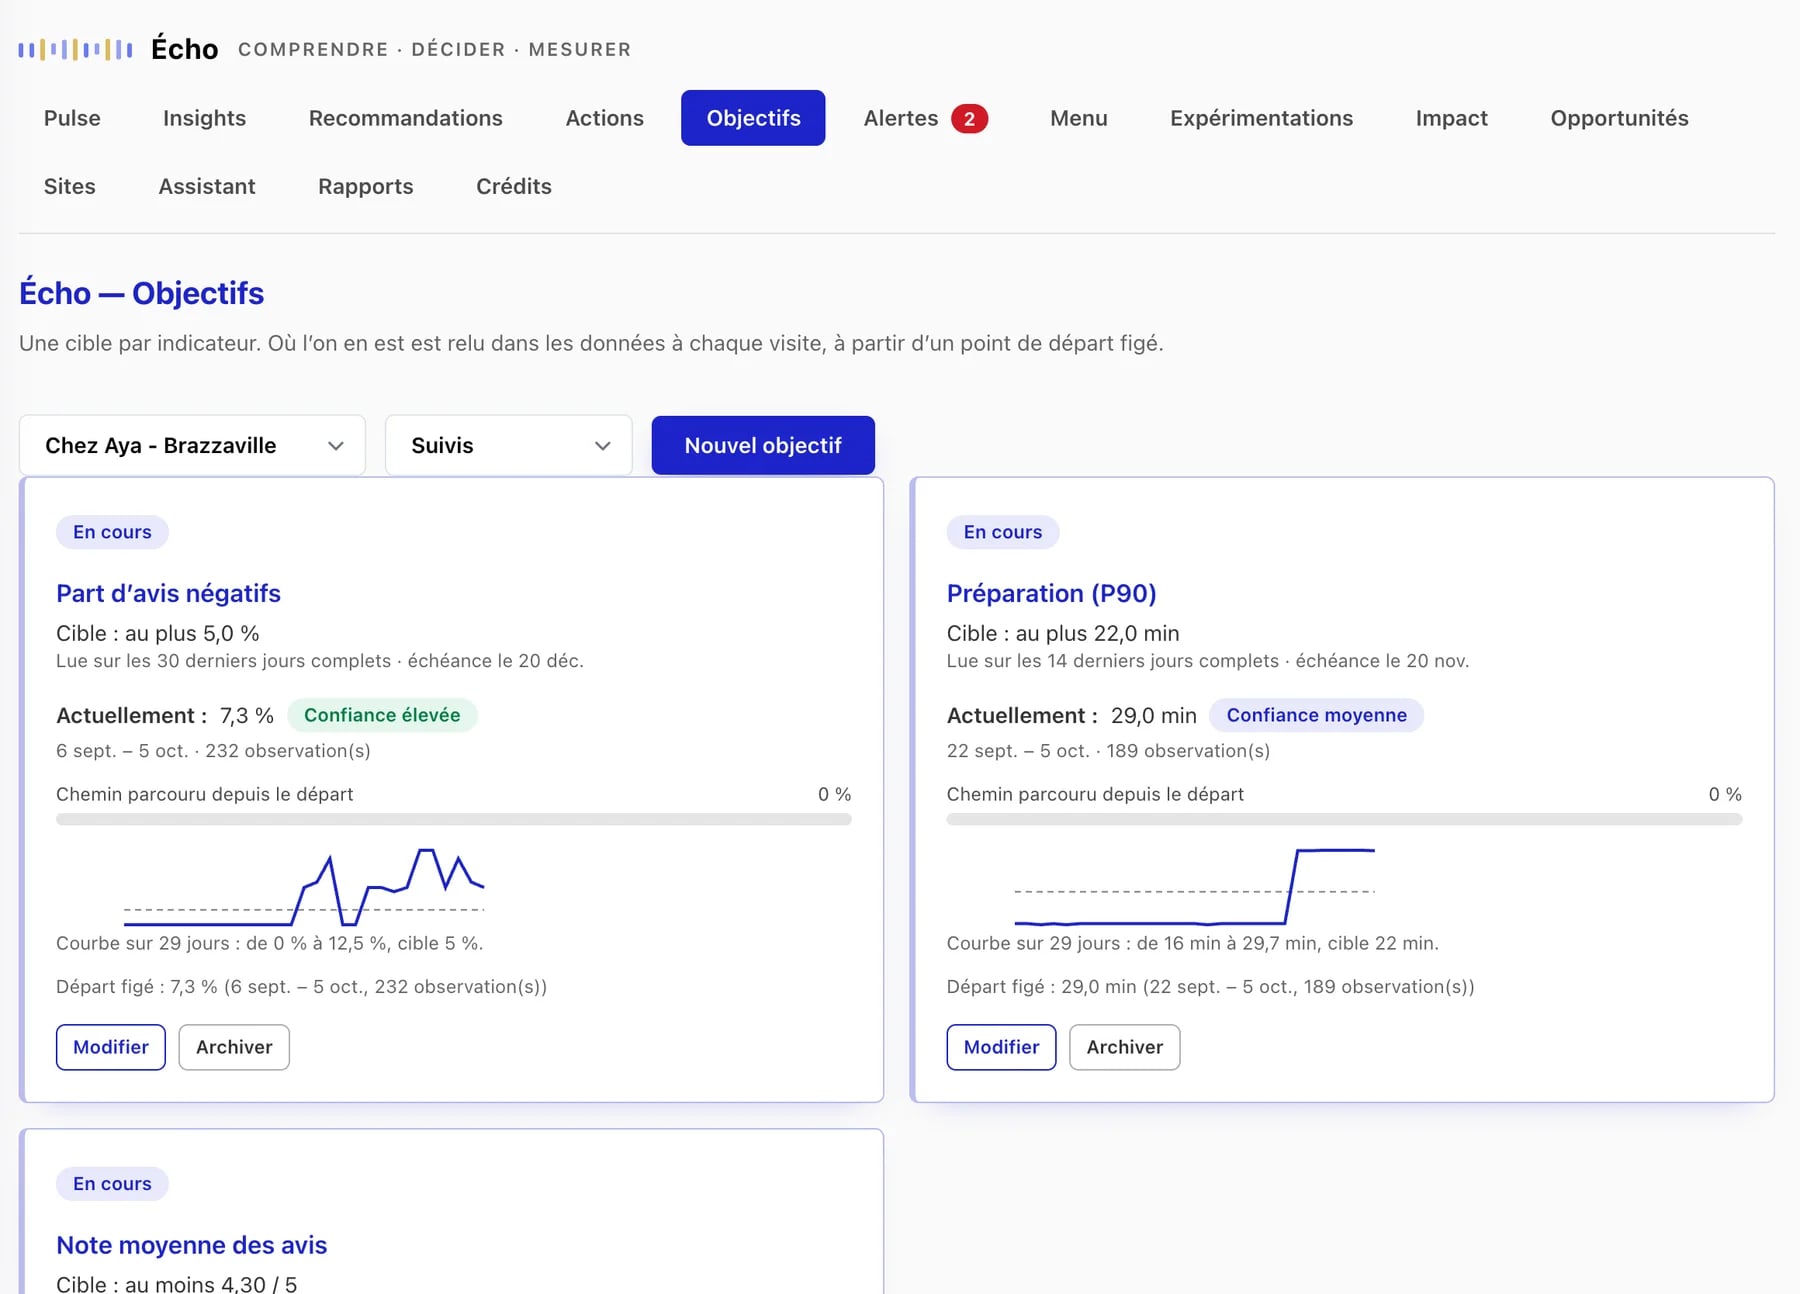Click the Nouvel objectif button
This screenshot has width=1800, height=1294.
[x=763, y=445]
